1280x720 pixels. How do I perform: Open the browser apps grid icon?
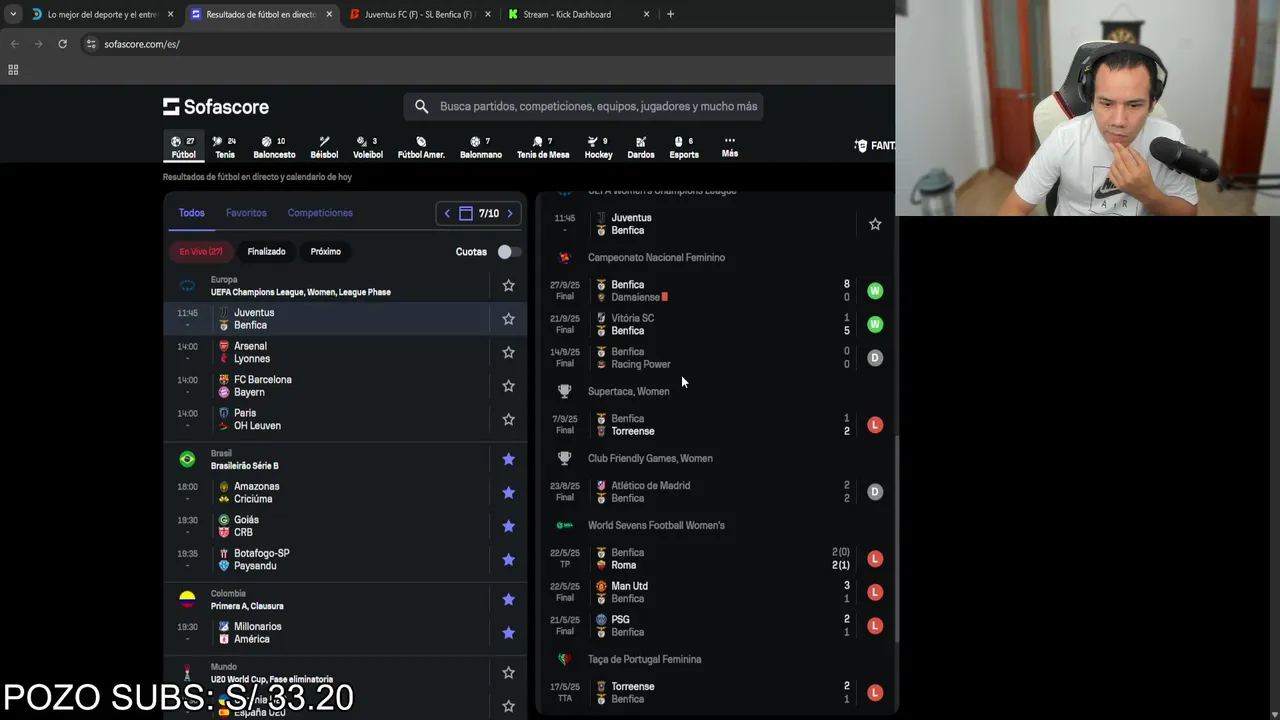point(13,70)
